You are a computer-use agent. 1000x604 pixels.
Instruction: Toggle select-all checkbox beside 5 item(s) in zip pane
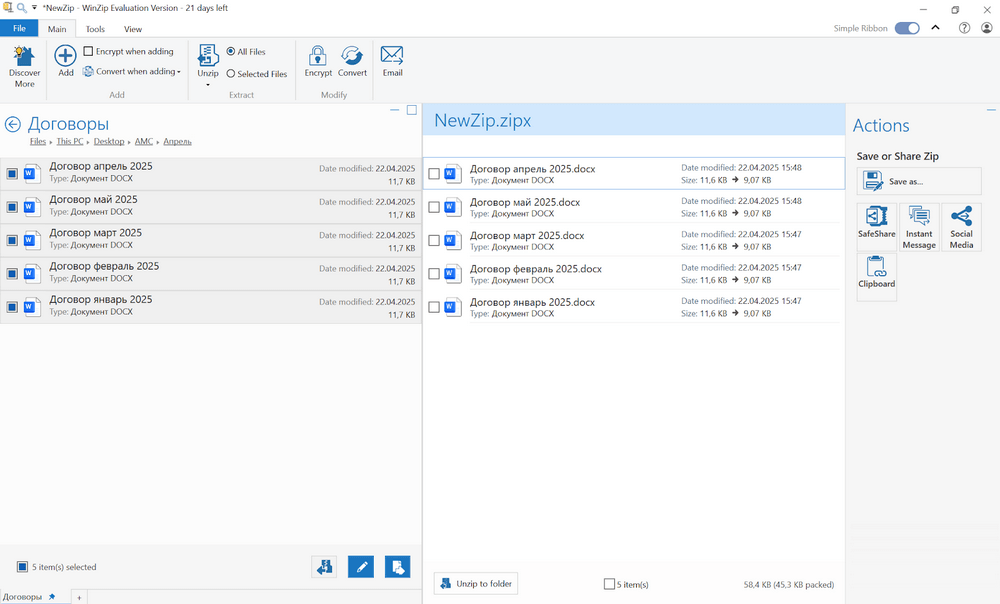[x=609, y=584]
